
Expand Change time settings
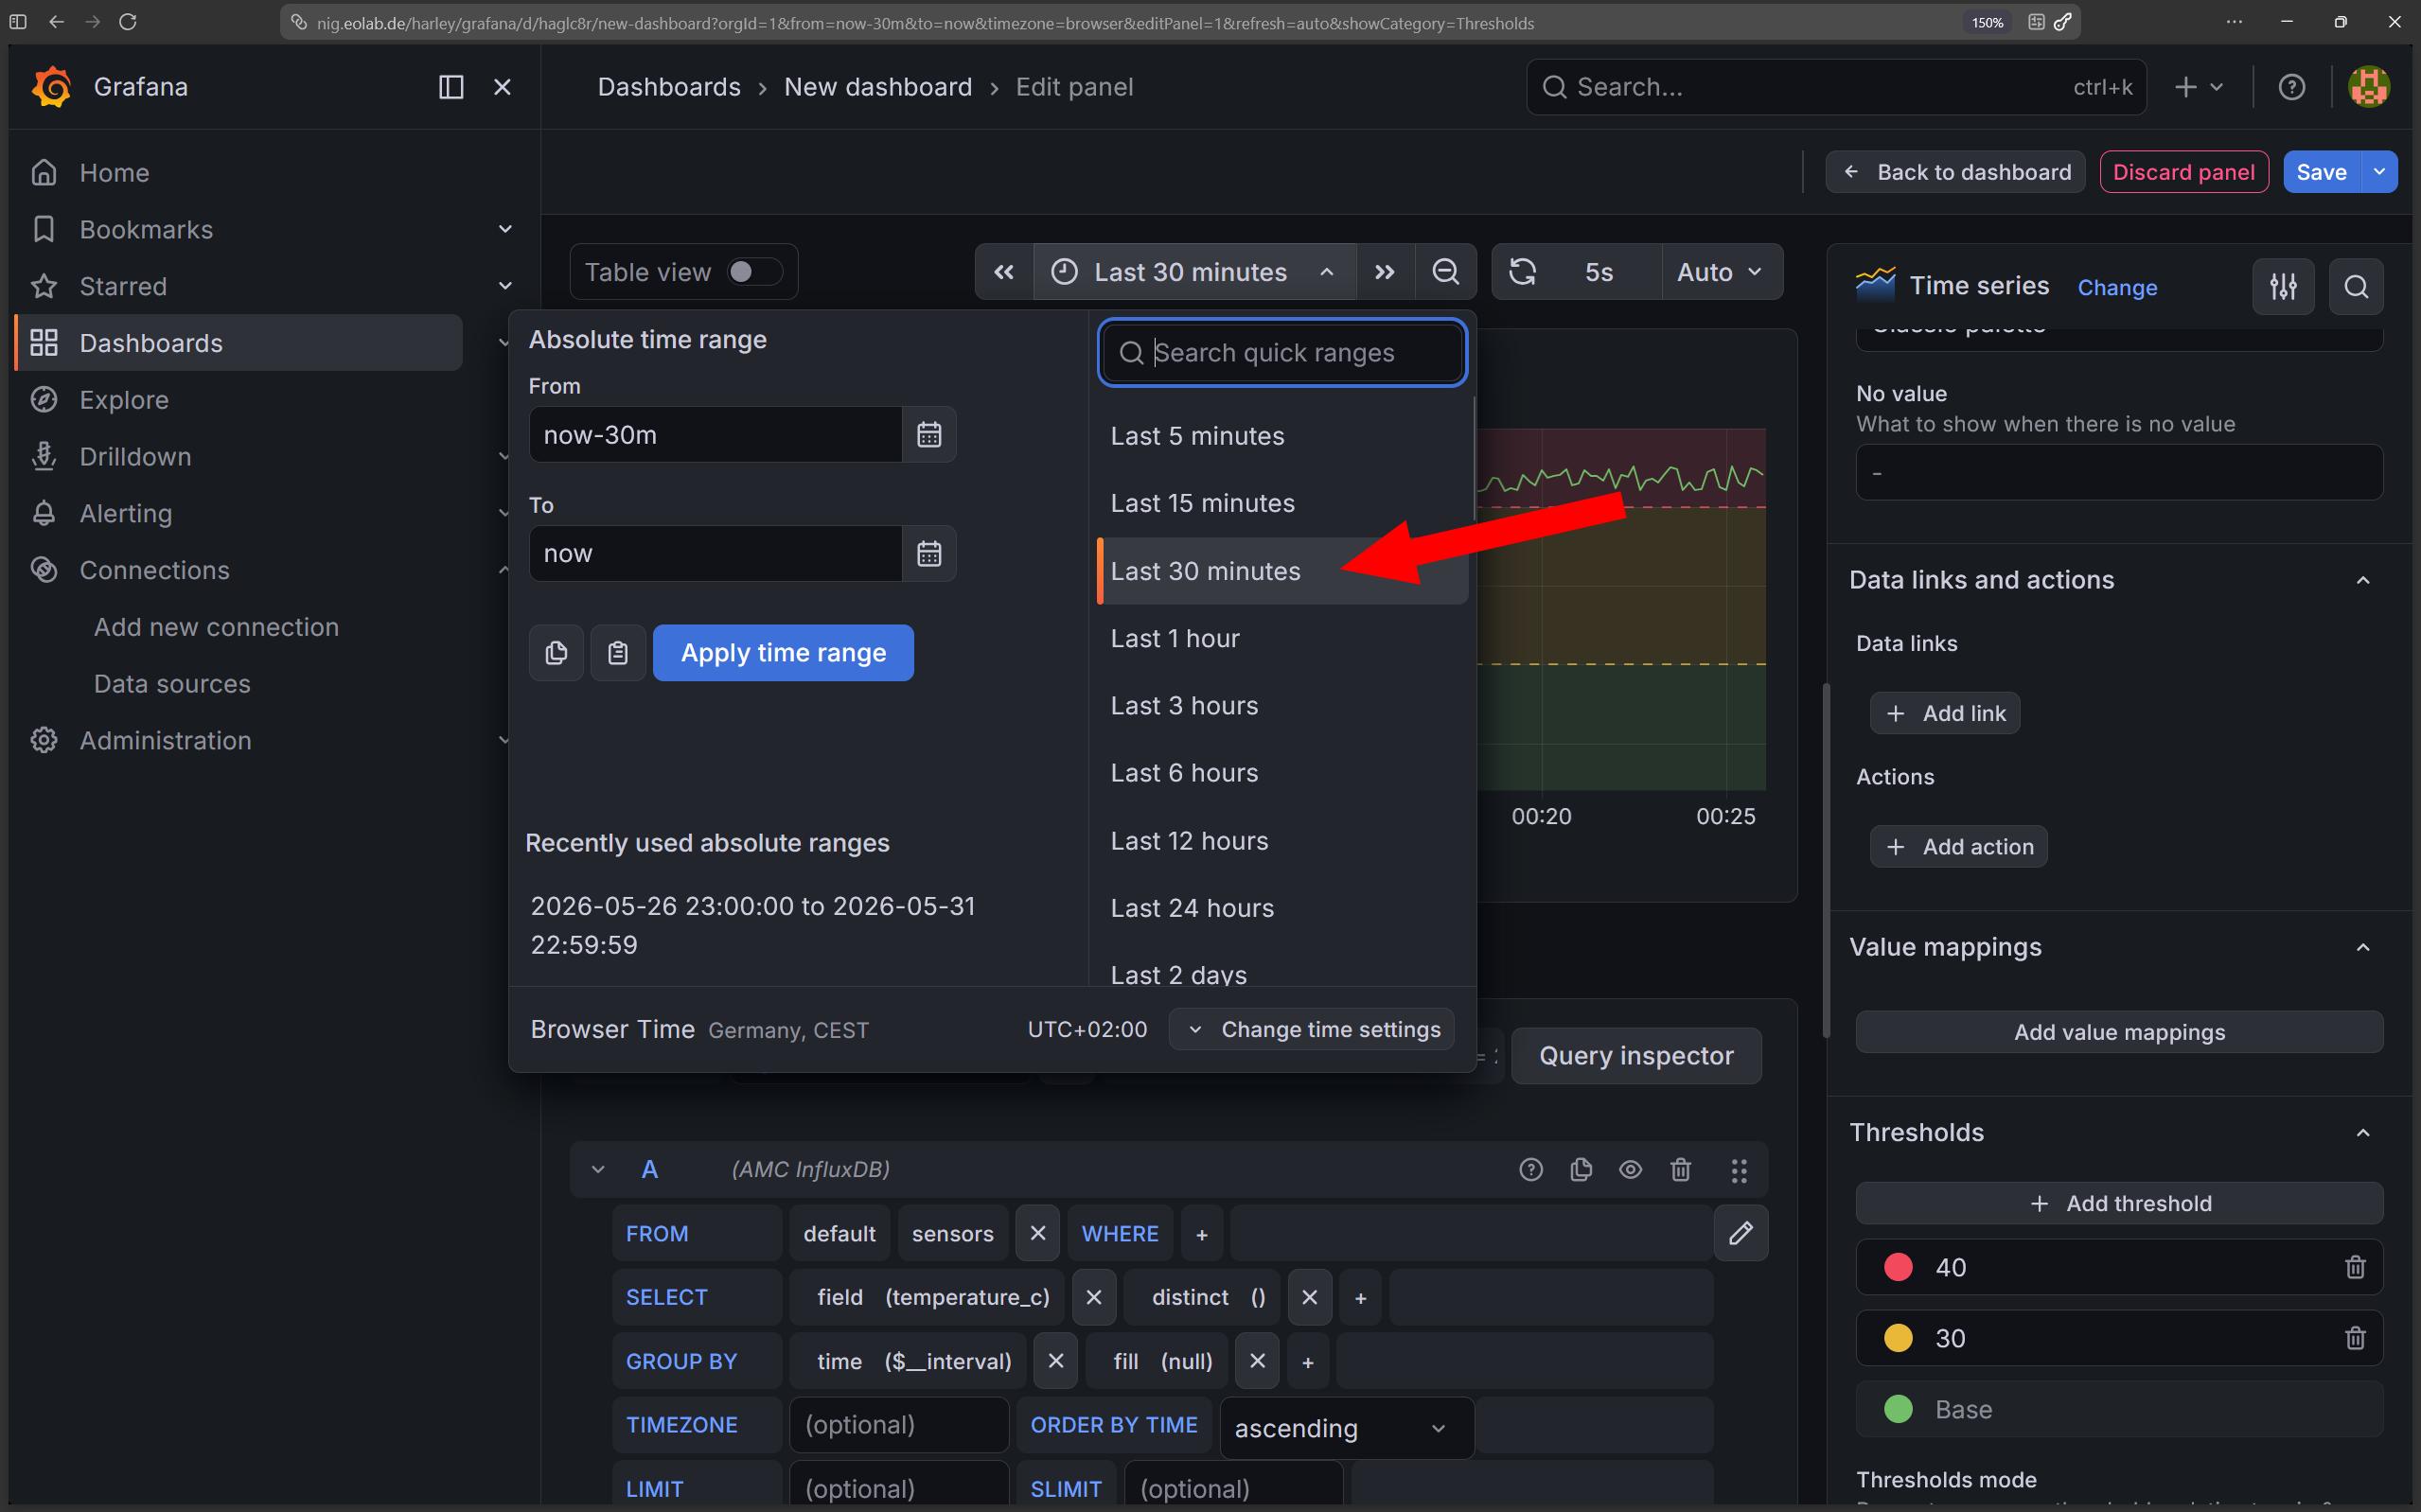[1312, 1030]
